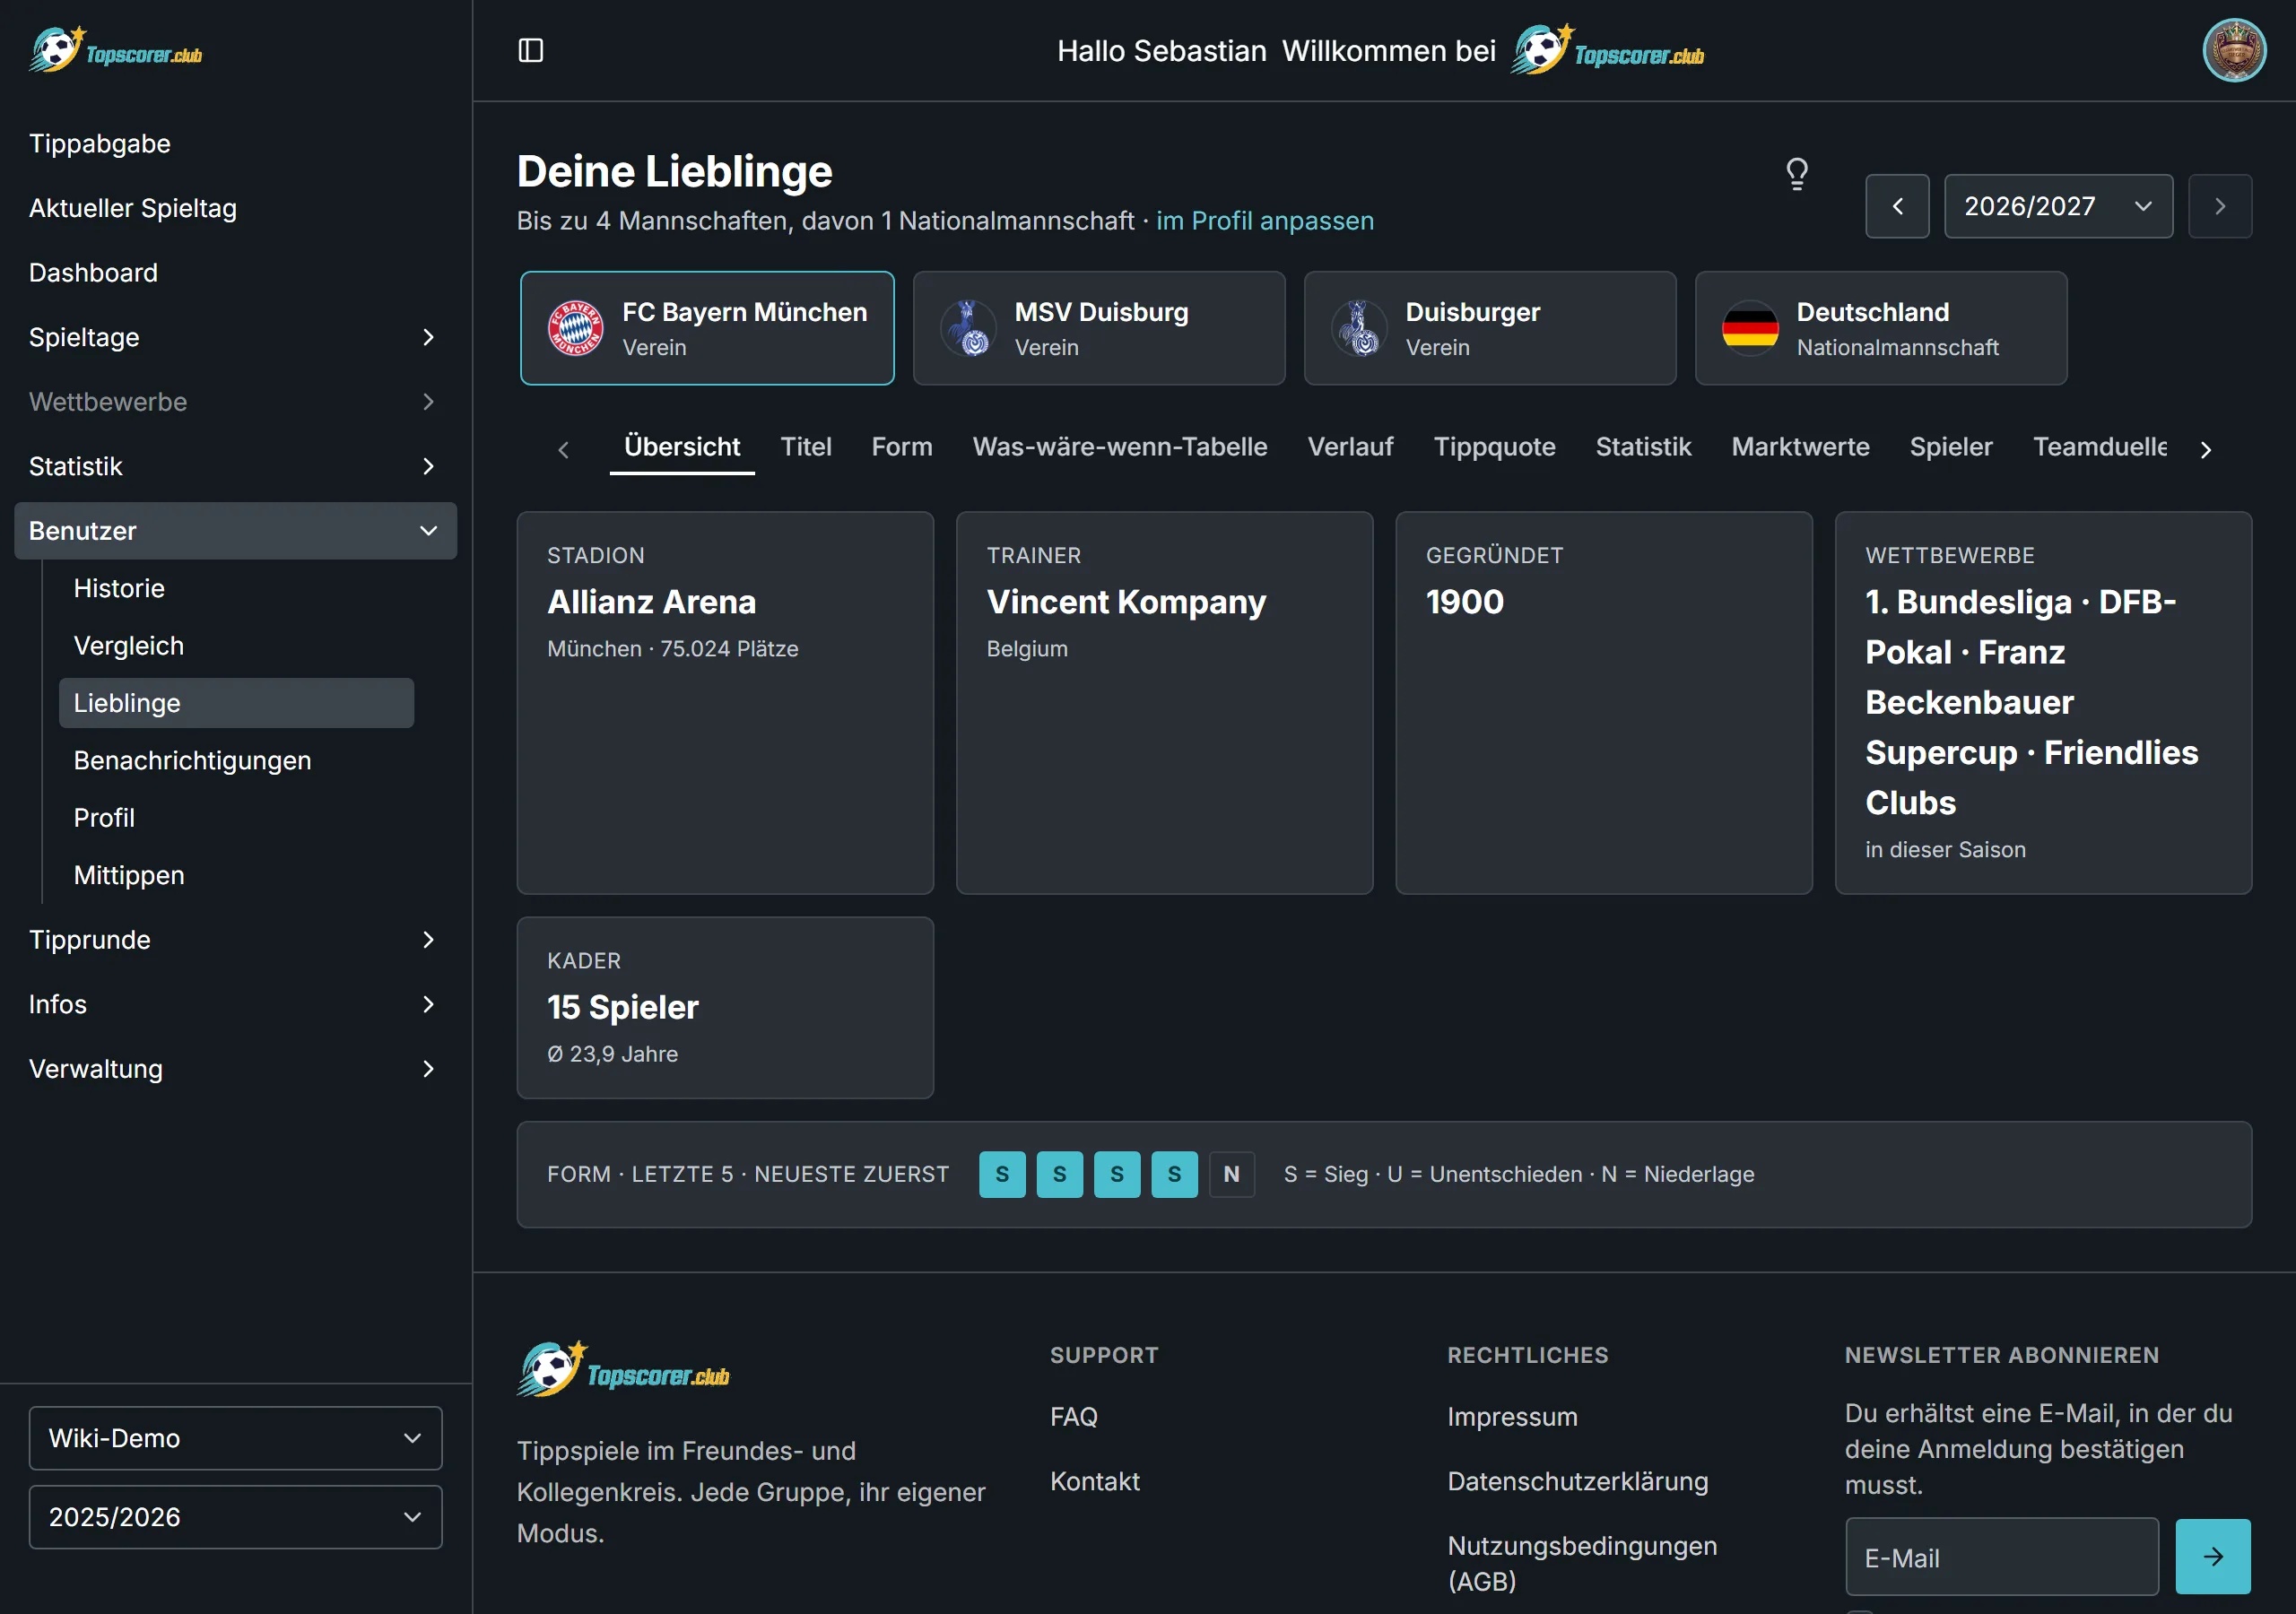Open the Was-wäre-wenn-Tabelle tab

pyautogui.click(x=1120, y=447)
